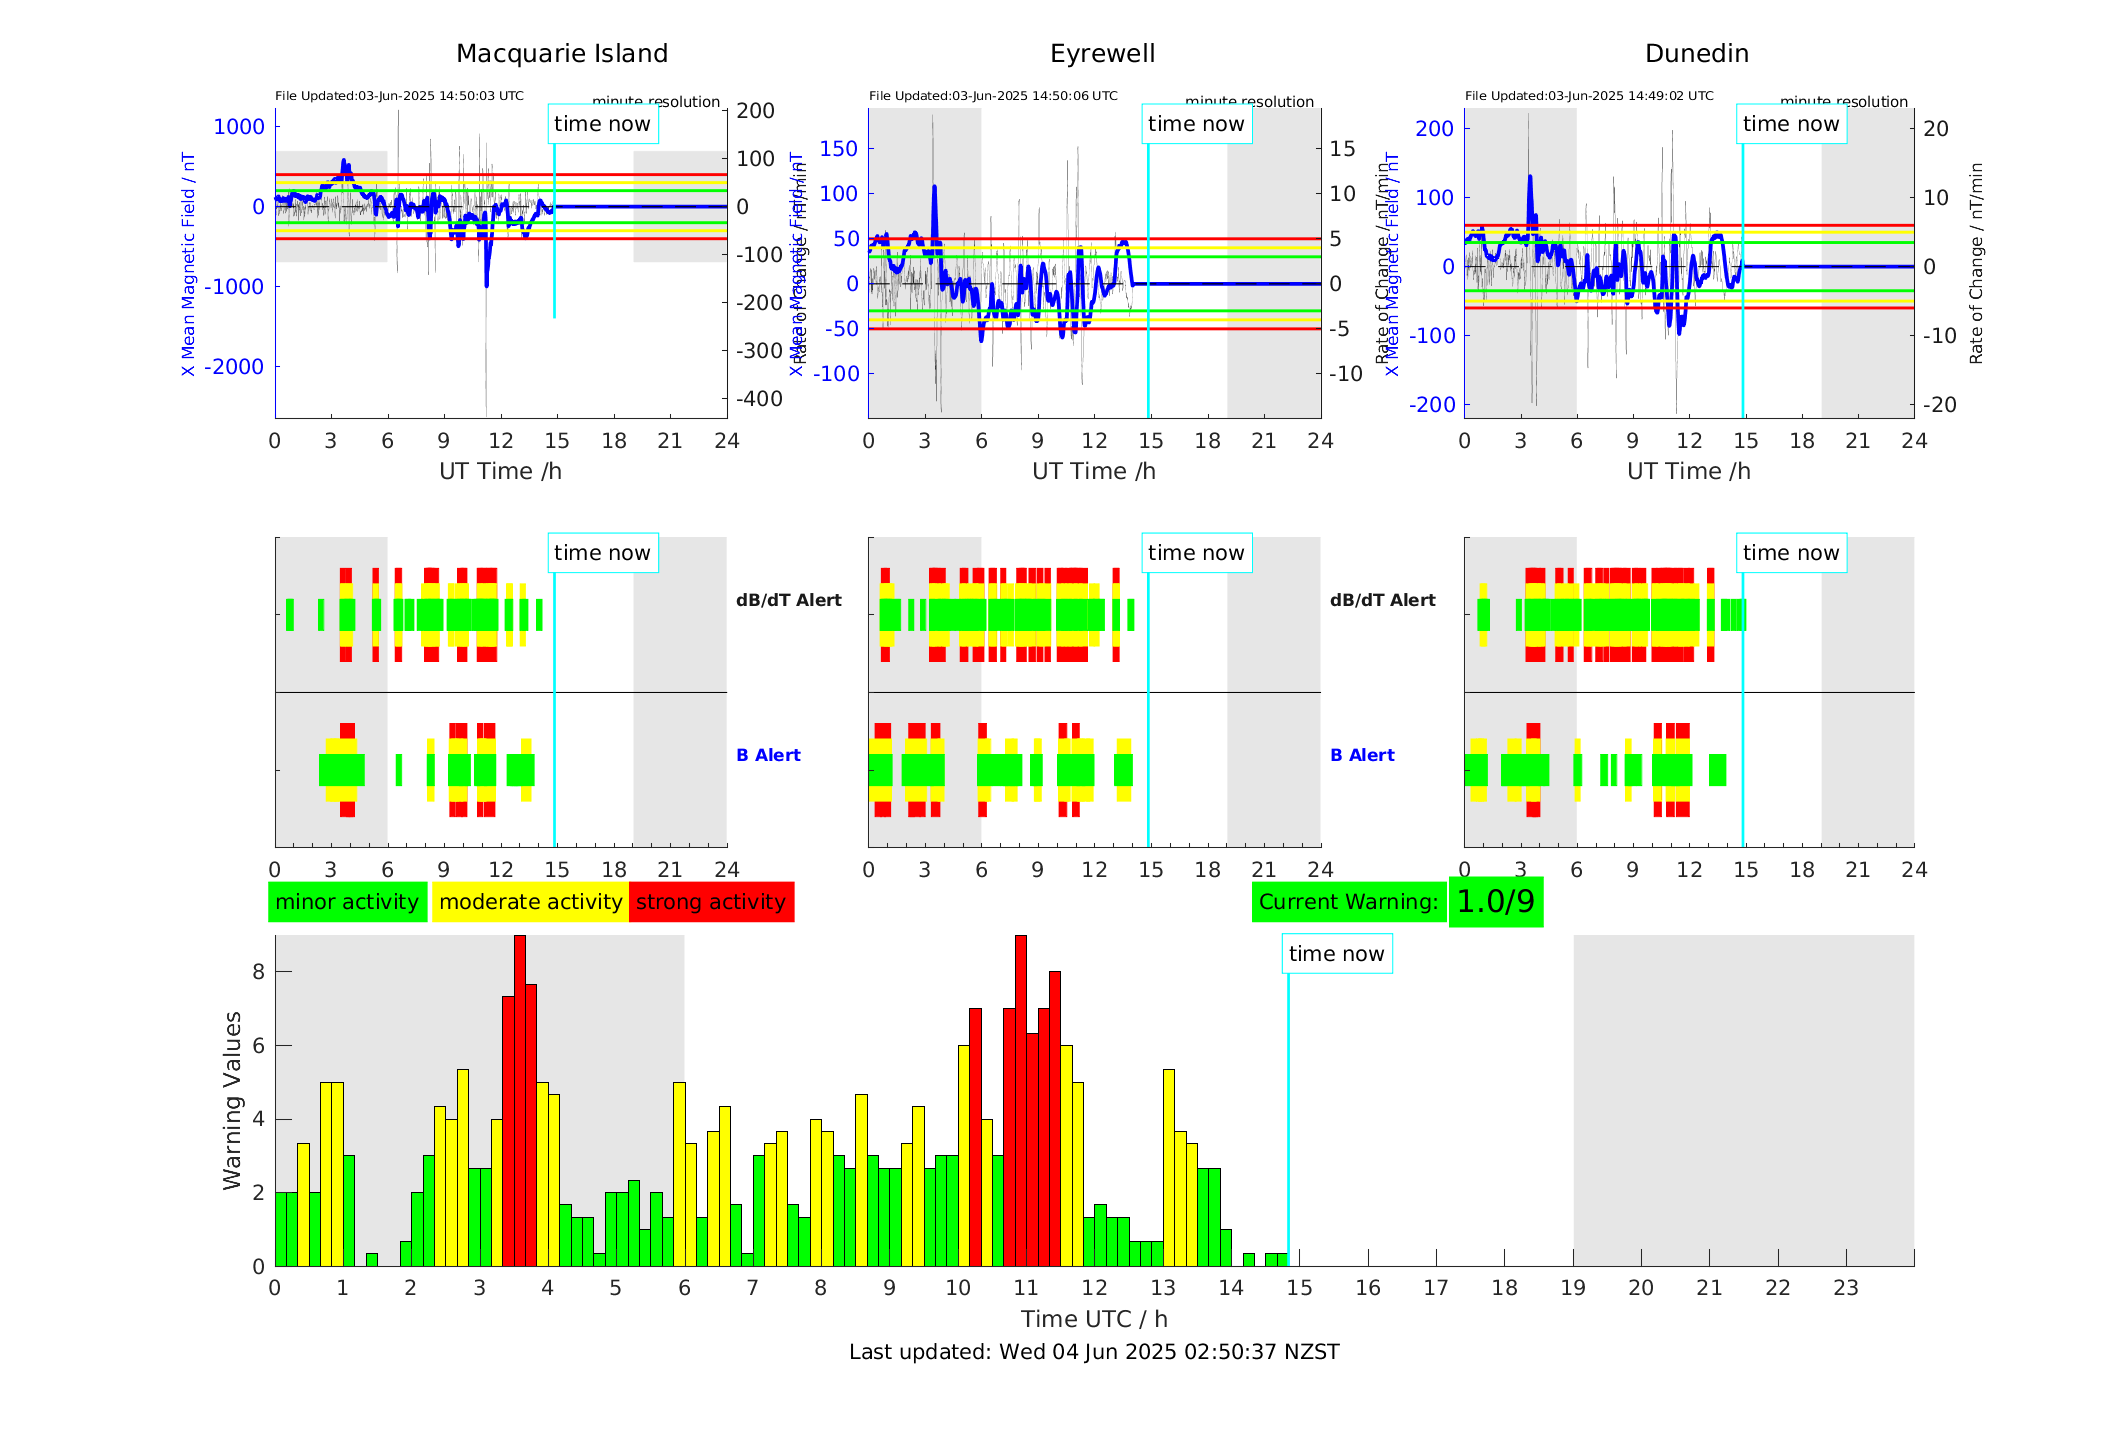
Task: Click time now marker on warning bar chart
Action: click(x=1336, y=954)
